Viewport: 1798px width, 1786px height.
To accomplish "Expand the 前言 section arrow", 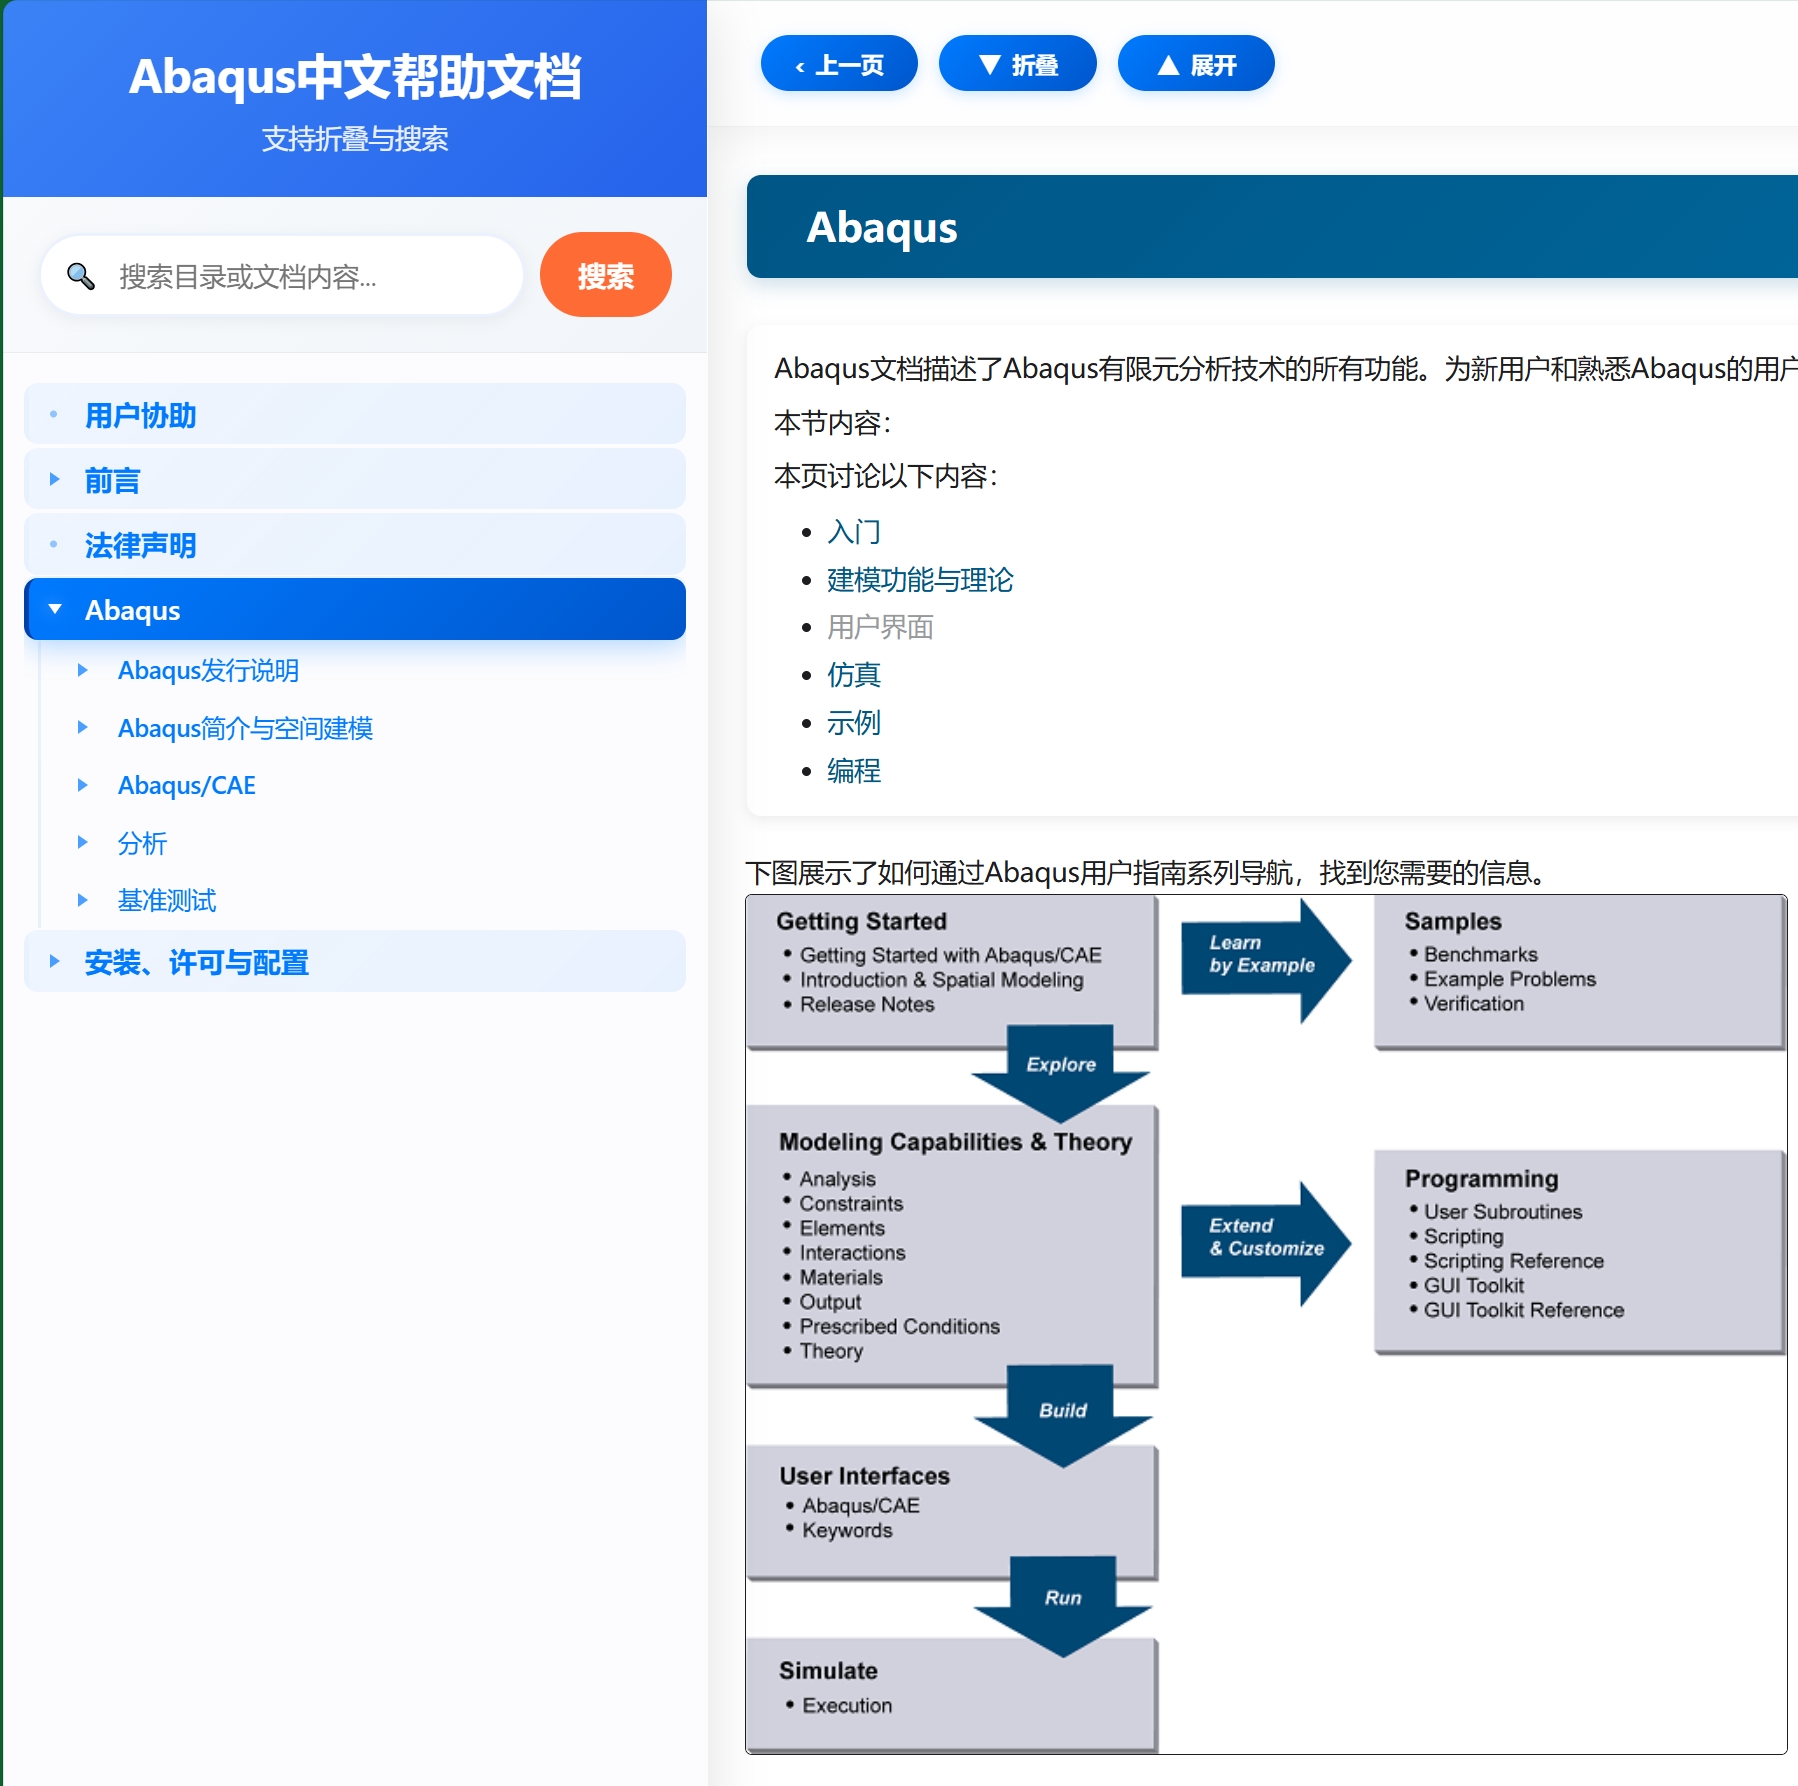I will (x=55, y=480).
